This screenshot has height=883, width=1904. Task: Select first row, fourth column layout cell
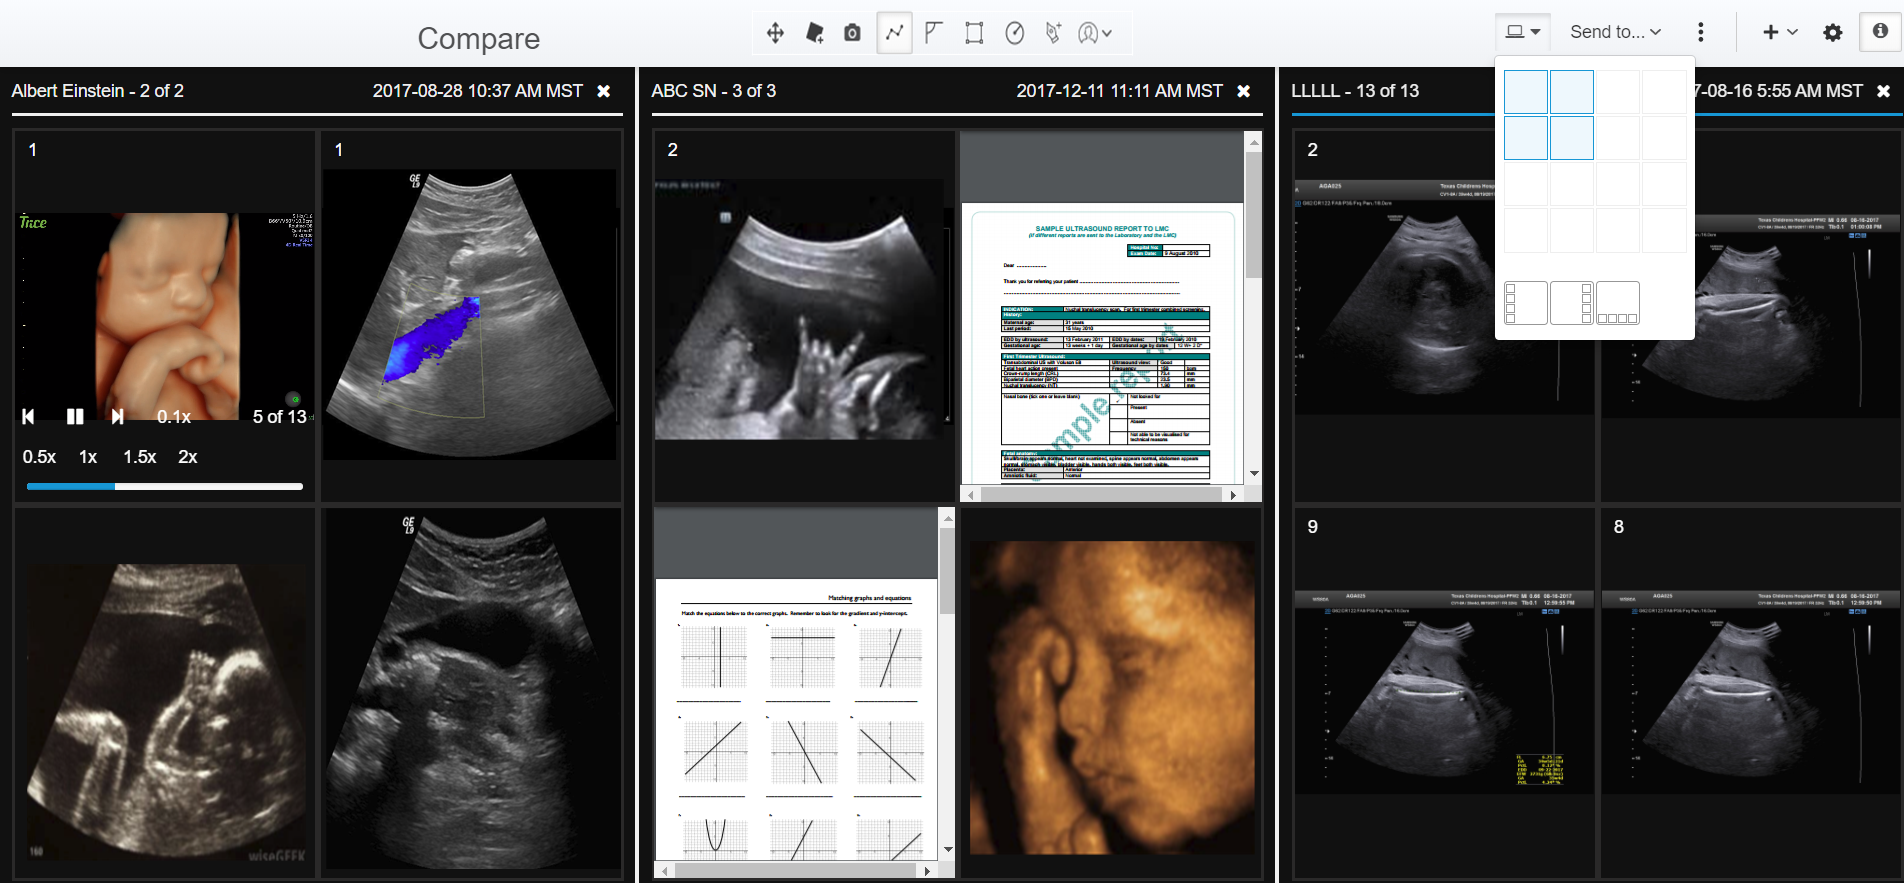tap(1664, 92)
